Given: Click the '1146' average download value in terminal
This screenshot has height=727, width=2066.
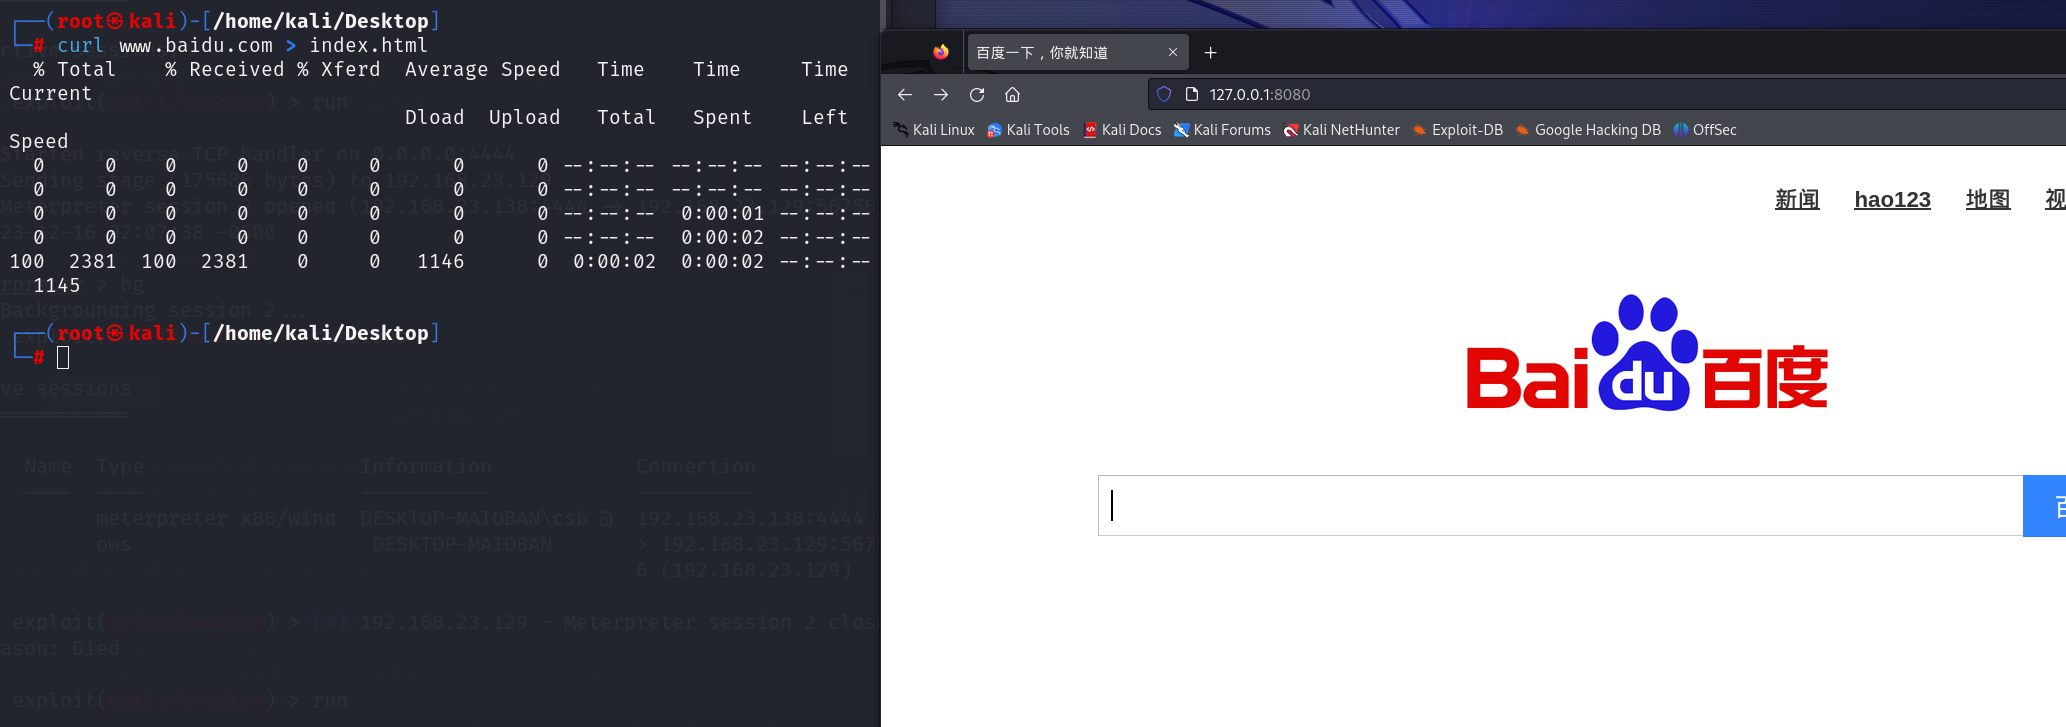Looking at the screenshot, I should 441,261.
